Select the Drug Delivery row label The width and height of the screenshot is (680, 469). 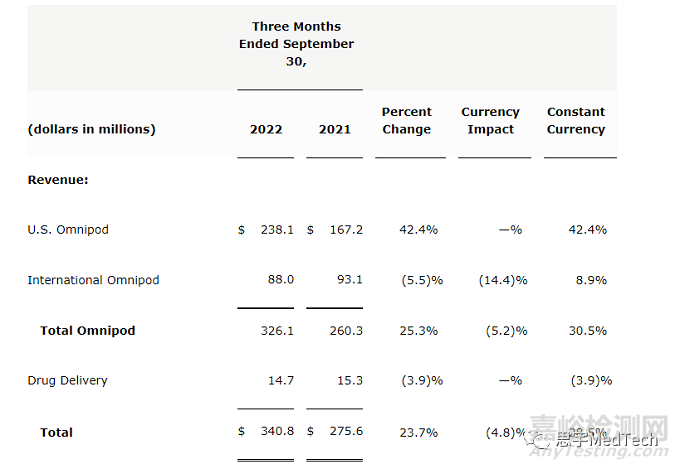click(x=67, y=380)
